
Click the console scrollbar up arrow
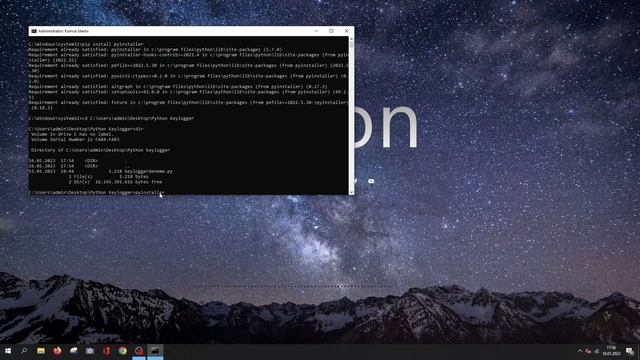[x=351, y=39]
